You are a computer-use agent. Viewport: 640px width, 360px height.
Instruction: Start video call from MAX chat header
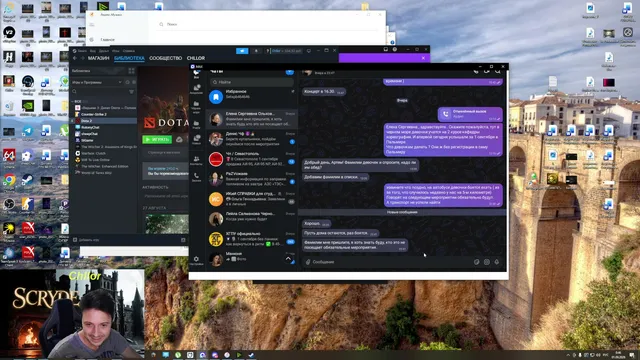pyautogui.click(x=487, y=71)
